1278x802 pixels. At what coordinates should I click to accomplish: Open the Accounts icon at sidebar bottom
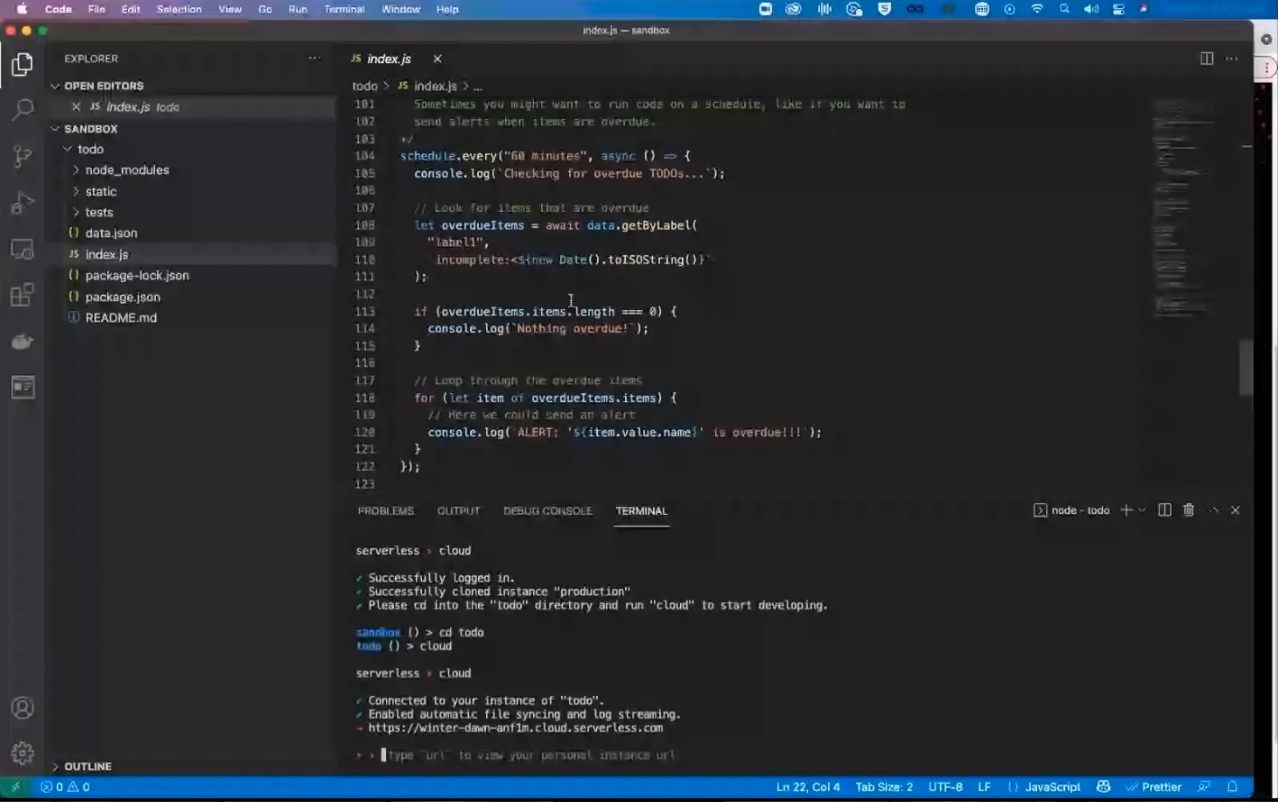coord(22,708)
